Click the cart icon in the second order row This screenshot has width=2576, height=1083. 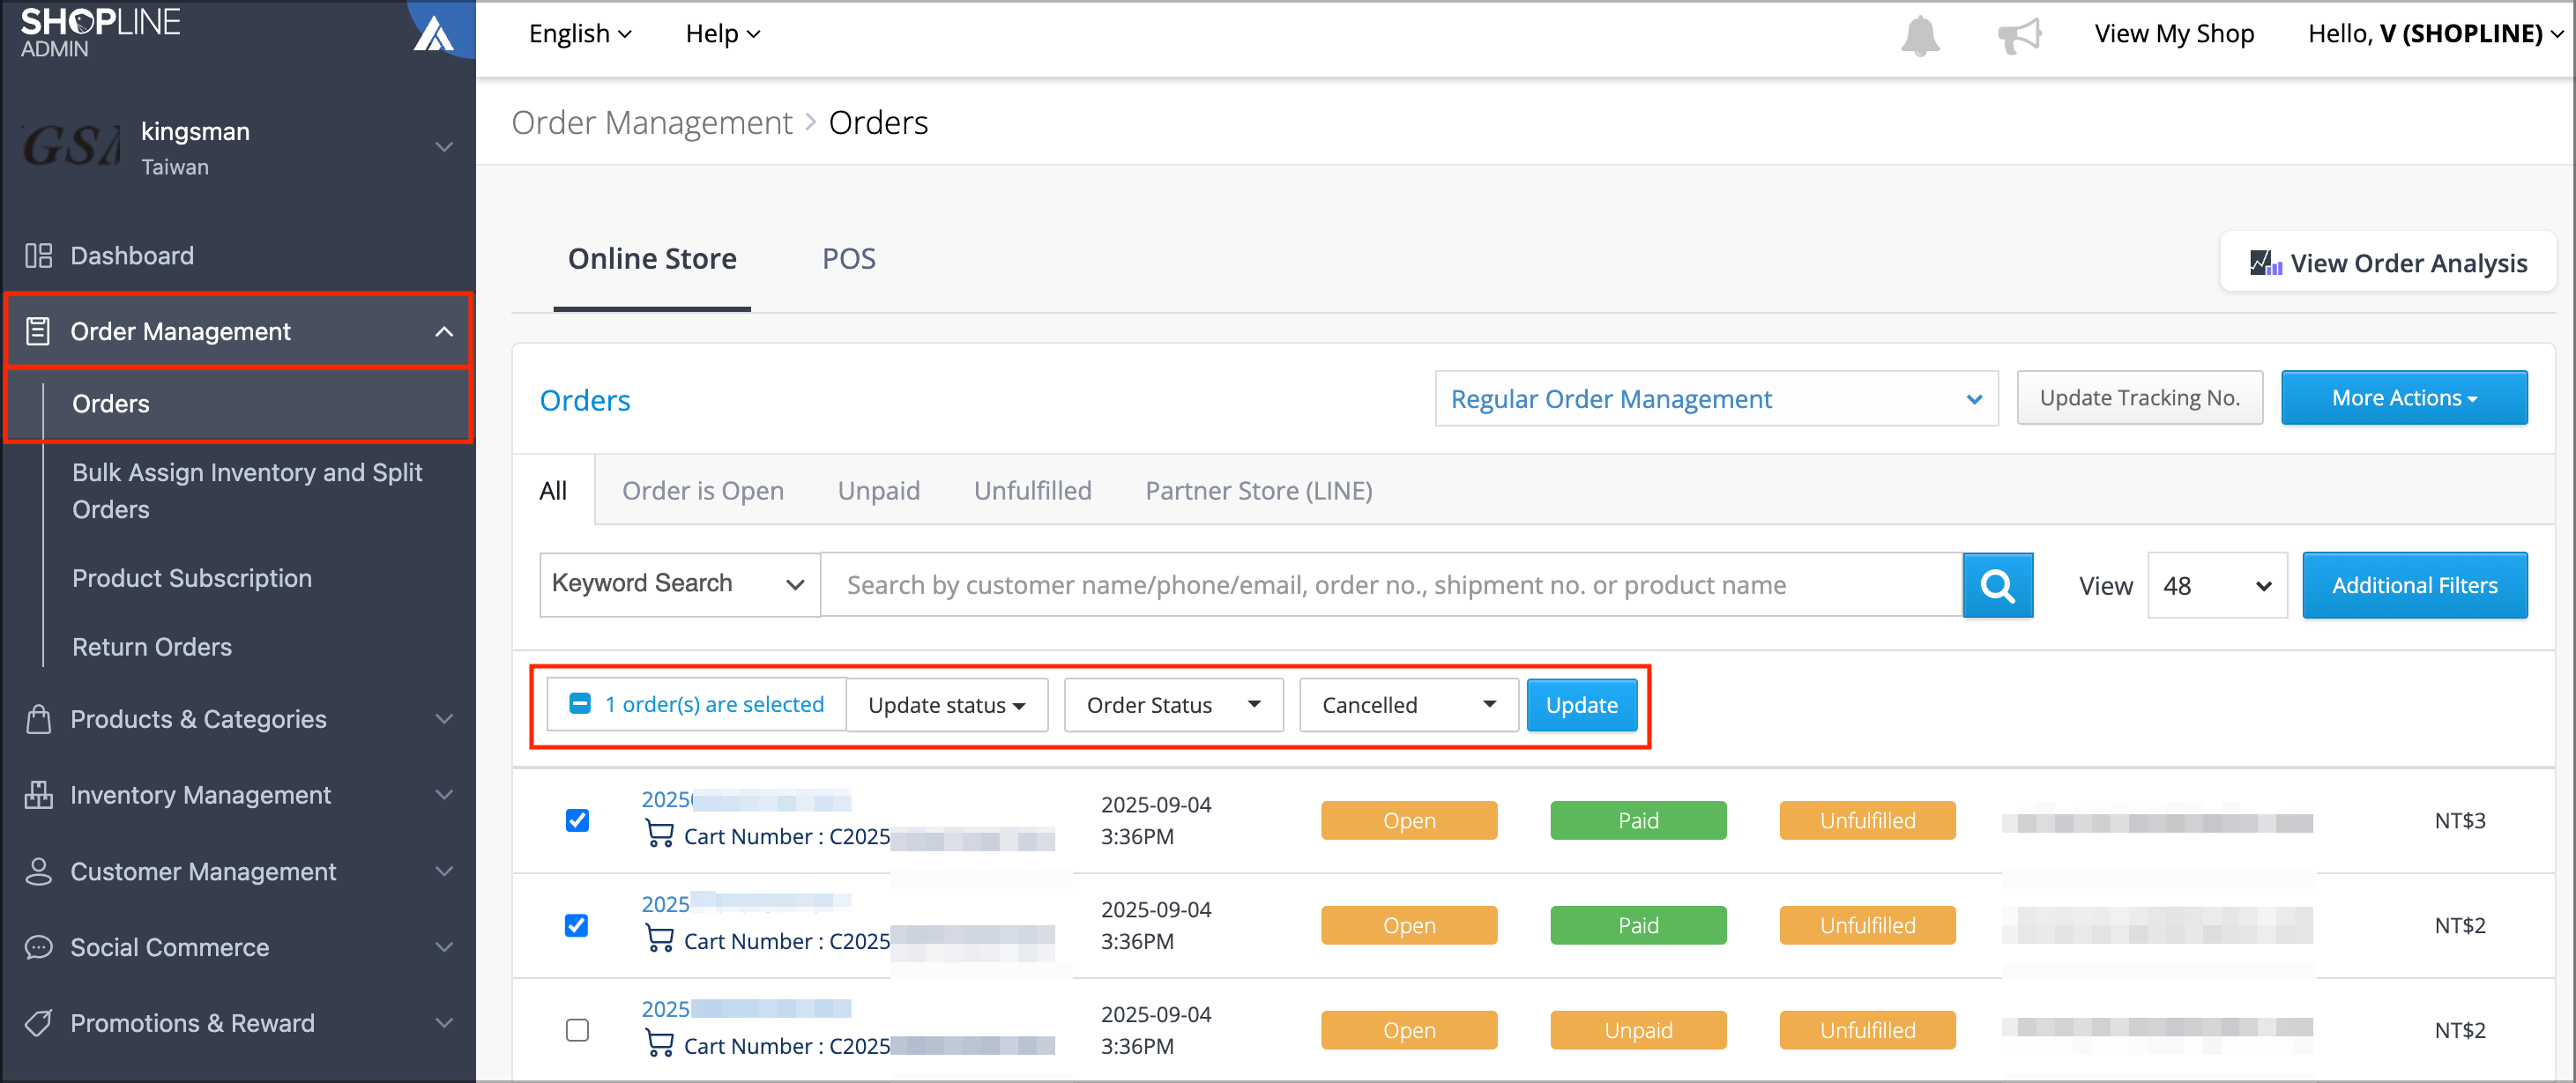click(x=659, y=939)
